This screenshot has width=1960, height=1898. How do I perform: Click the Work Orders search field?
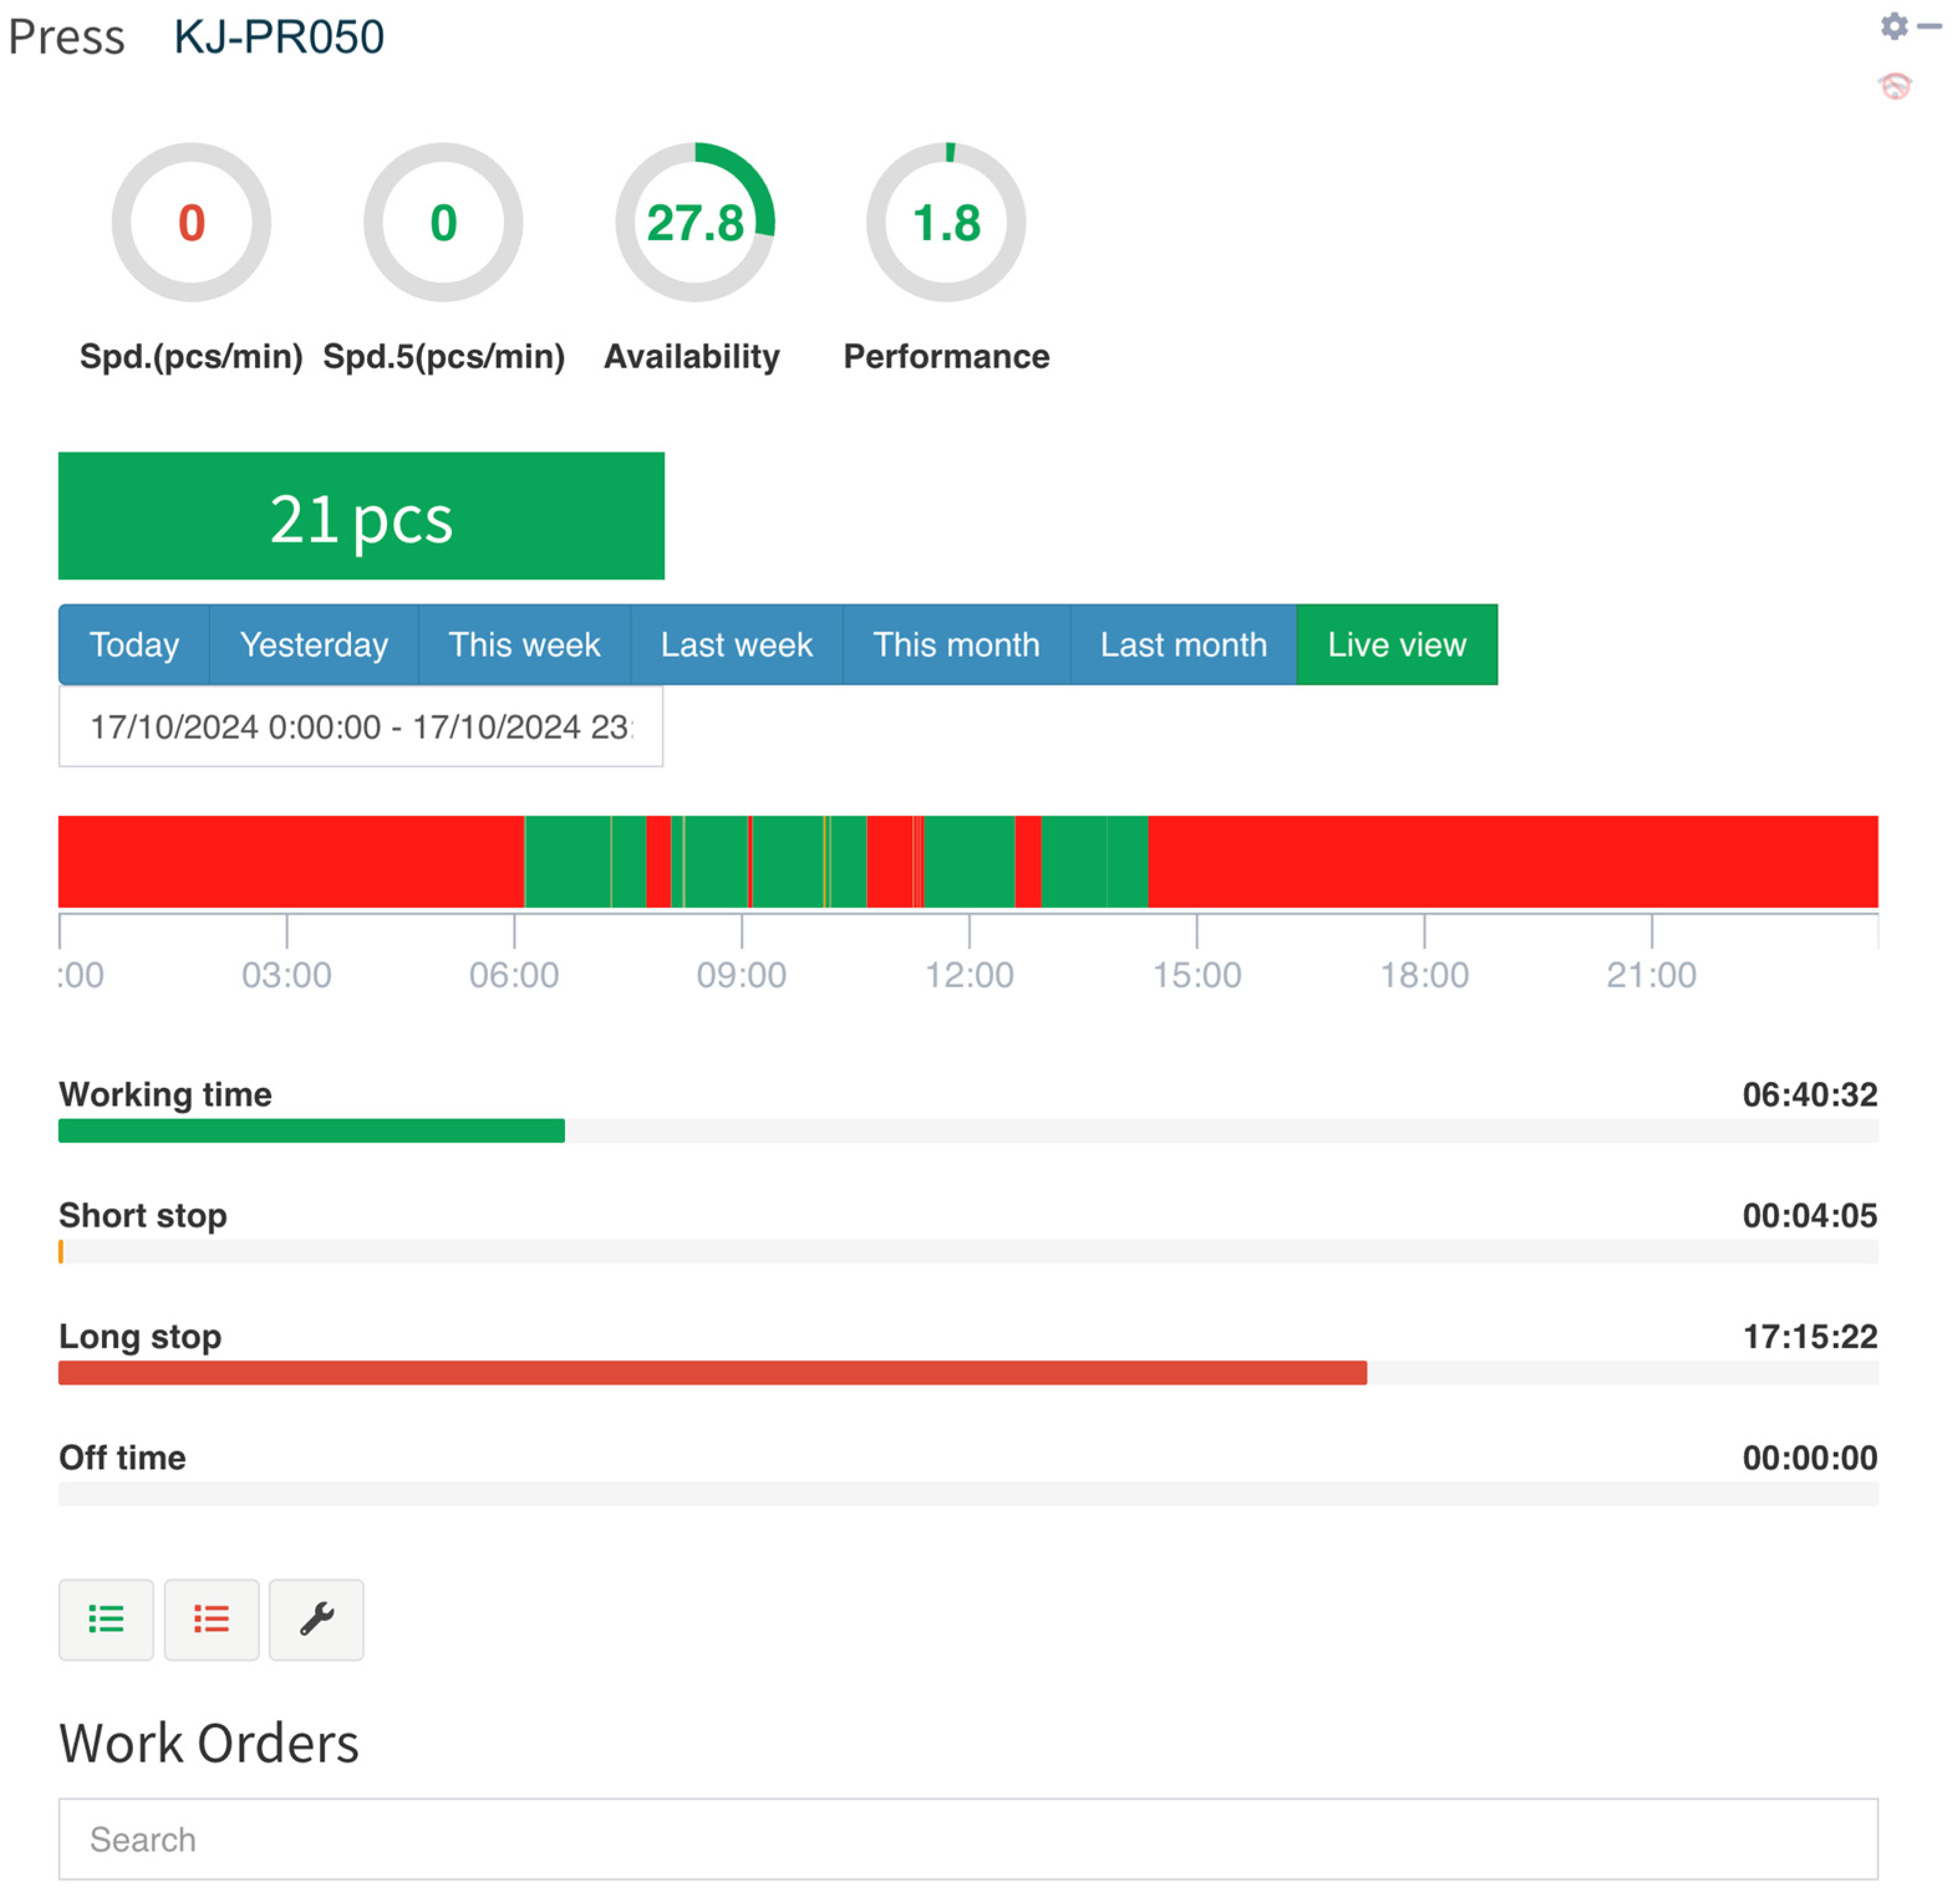tap(967, 1839)
